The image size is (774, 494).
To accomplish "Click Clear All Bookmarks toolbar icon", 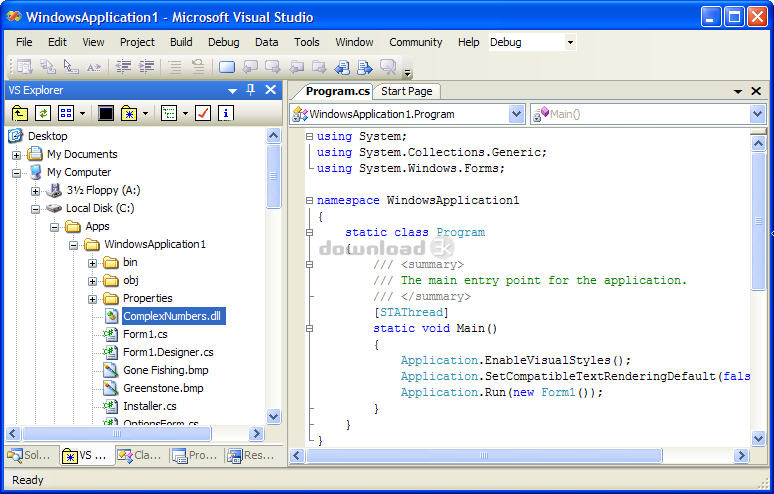I will pos(387,67).
